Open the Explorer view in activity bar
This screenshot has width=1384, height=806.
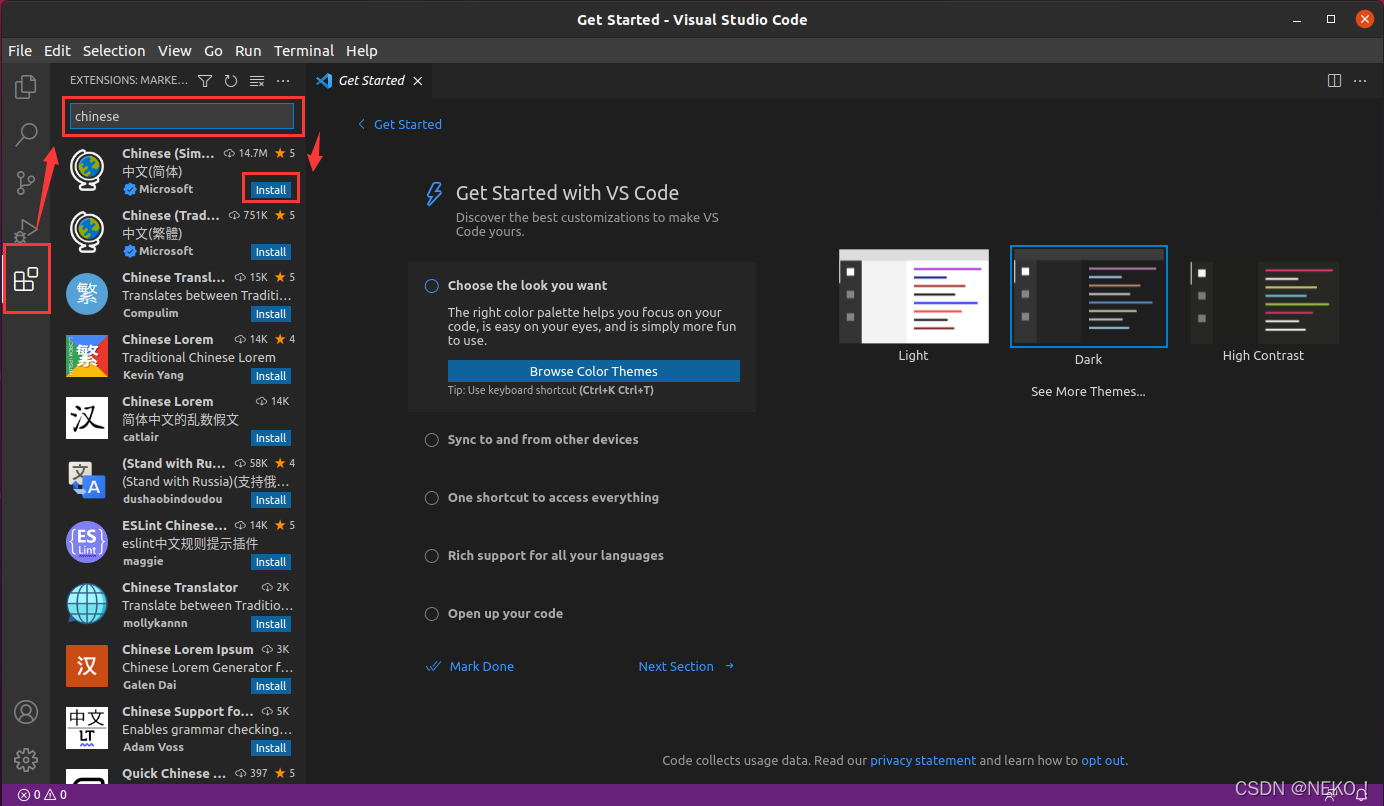click(x=26, y=87)
